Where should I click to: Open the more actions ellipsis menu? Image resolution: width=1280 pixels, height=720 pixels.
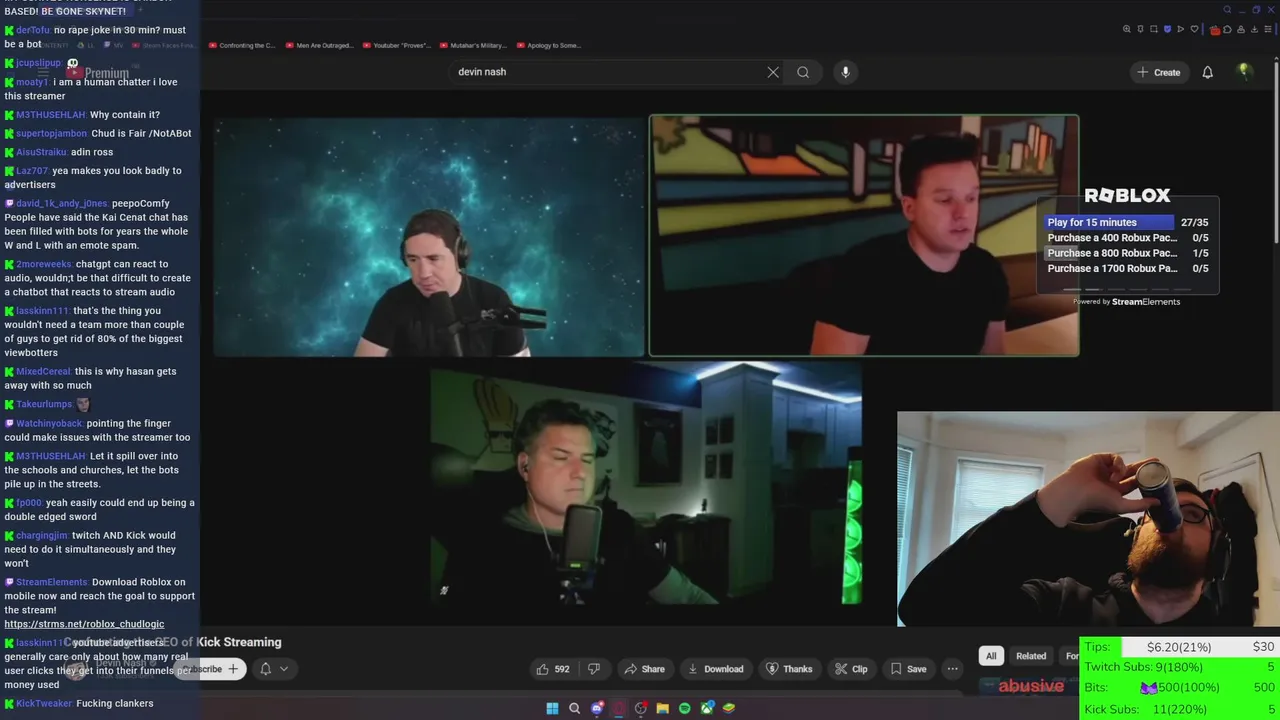click(952, 669)
